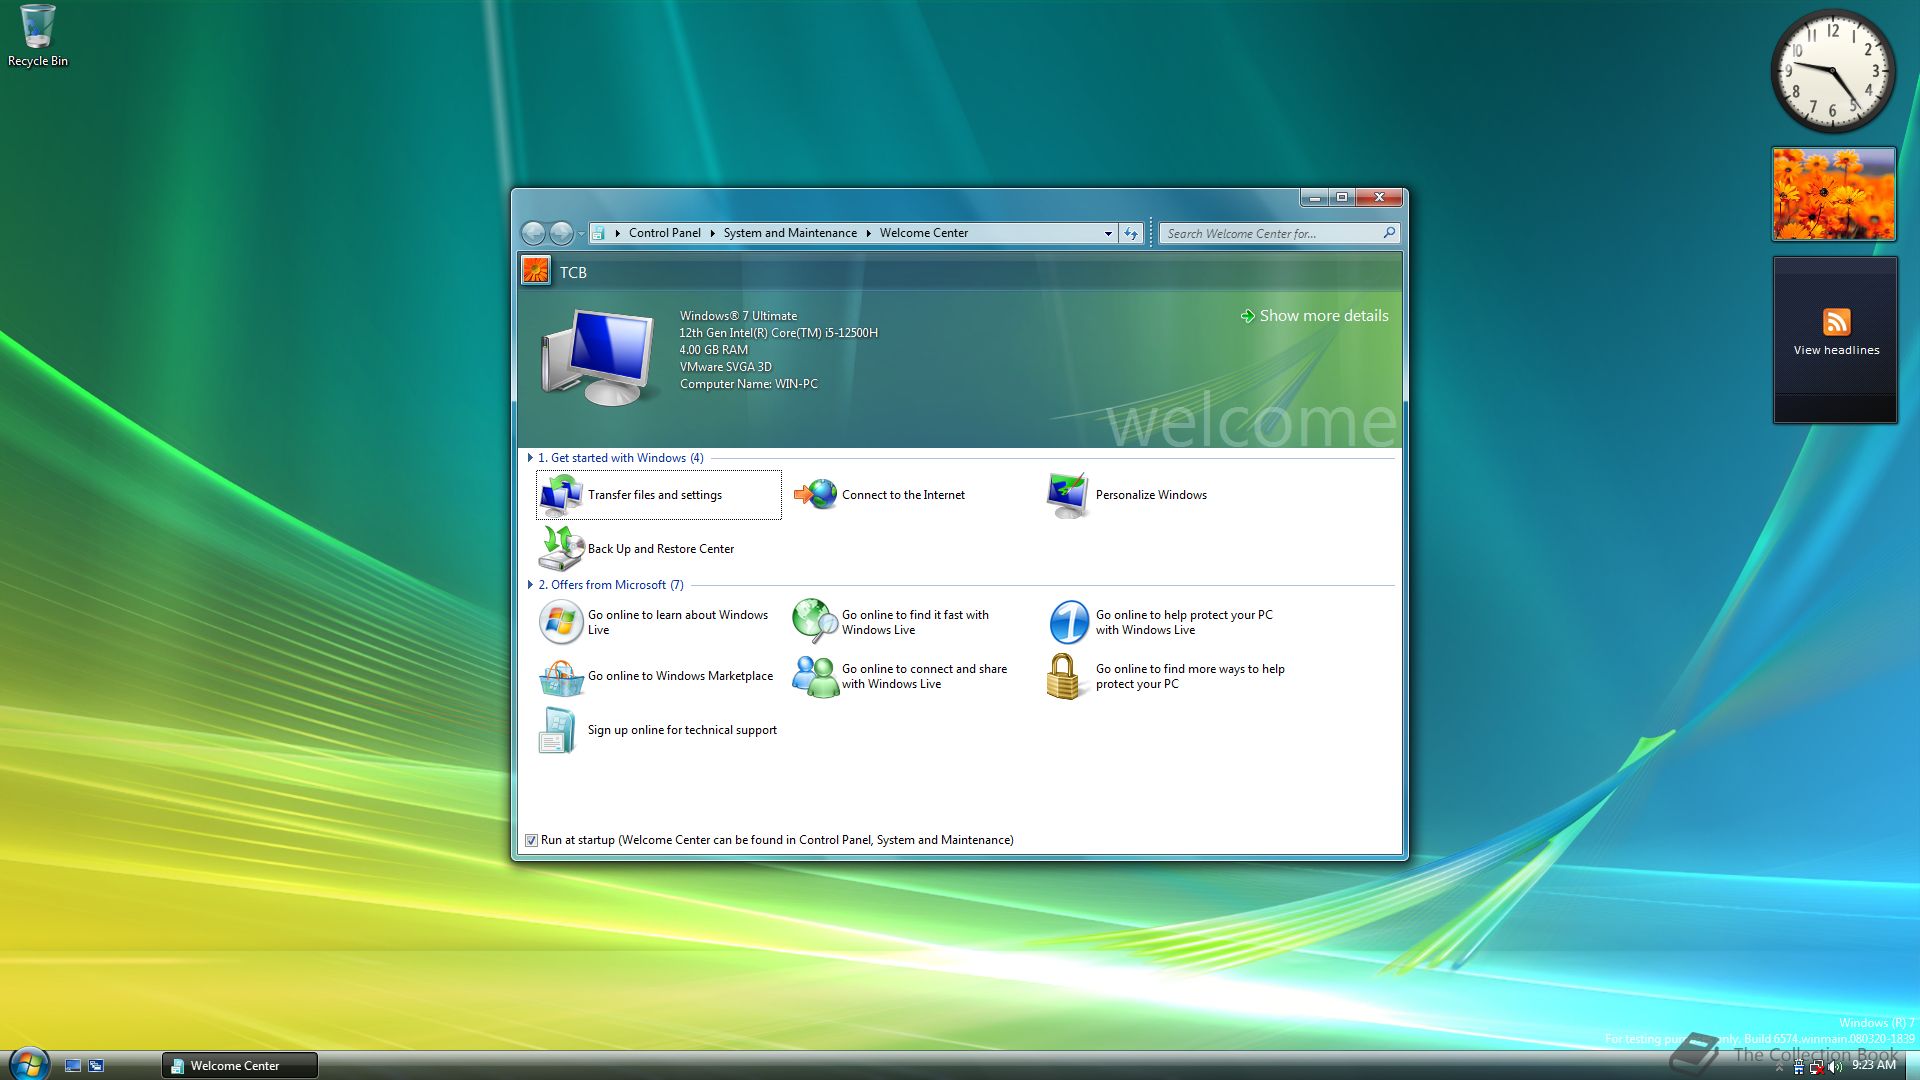Click the computer monitor system image

(599, 355)
